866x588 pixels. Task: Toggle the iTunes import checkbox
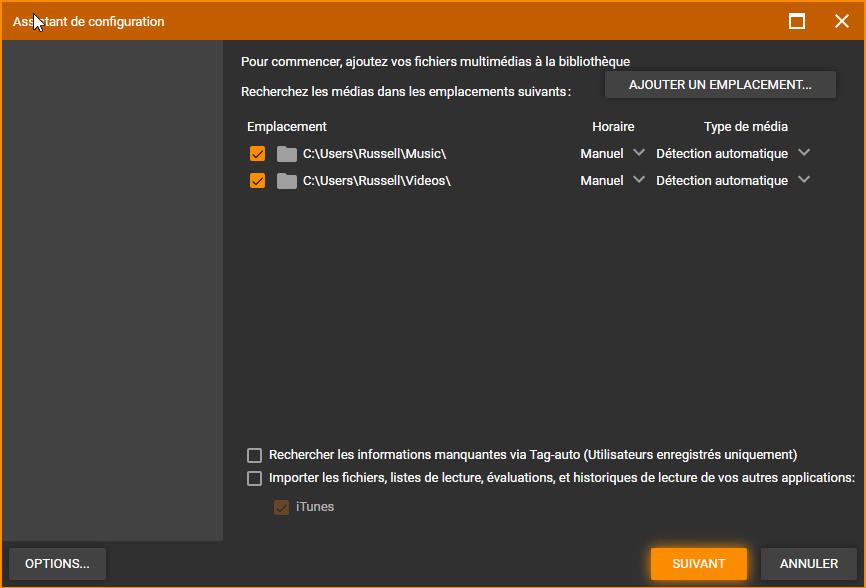coord(281,507)
